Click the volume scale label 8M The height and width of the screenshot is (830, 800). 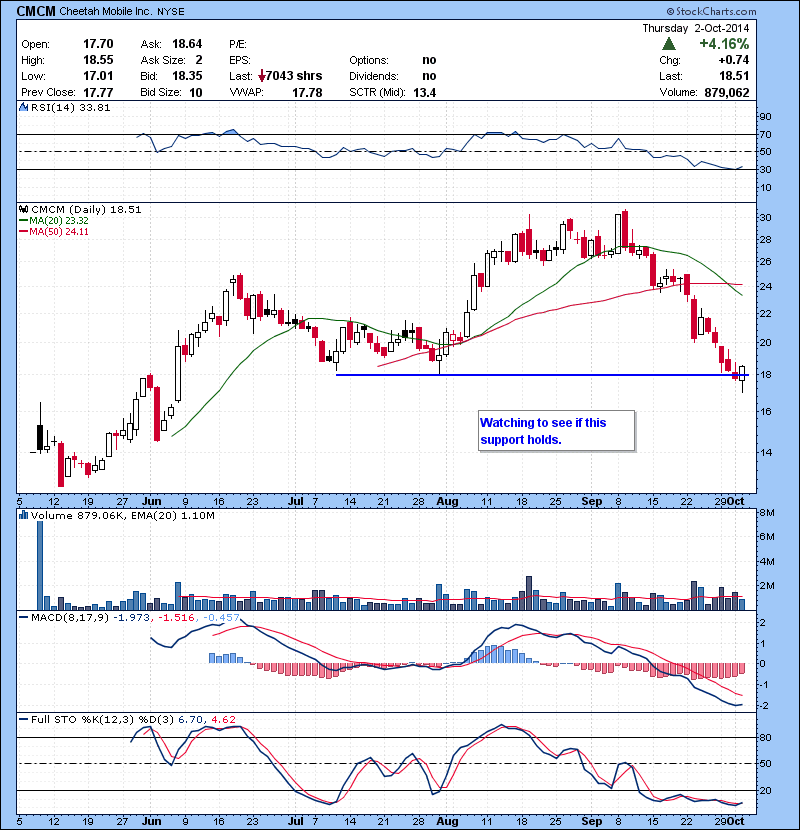(767, 512)
